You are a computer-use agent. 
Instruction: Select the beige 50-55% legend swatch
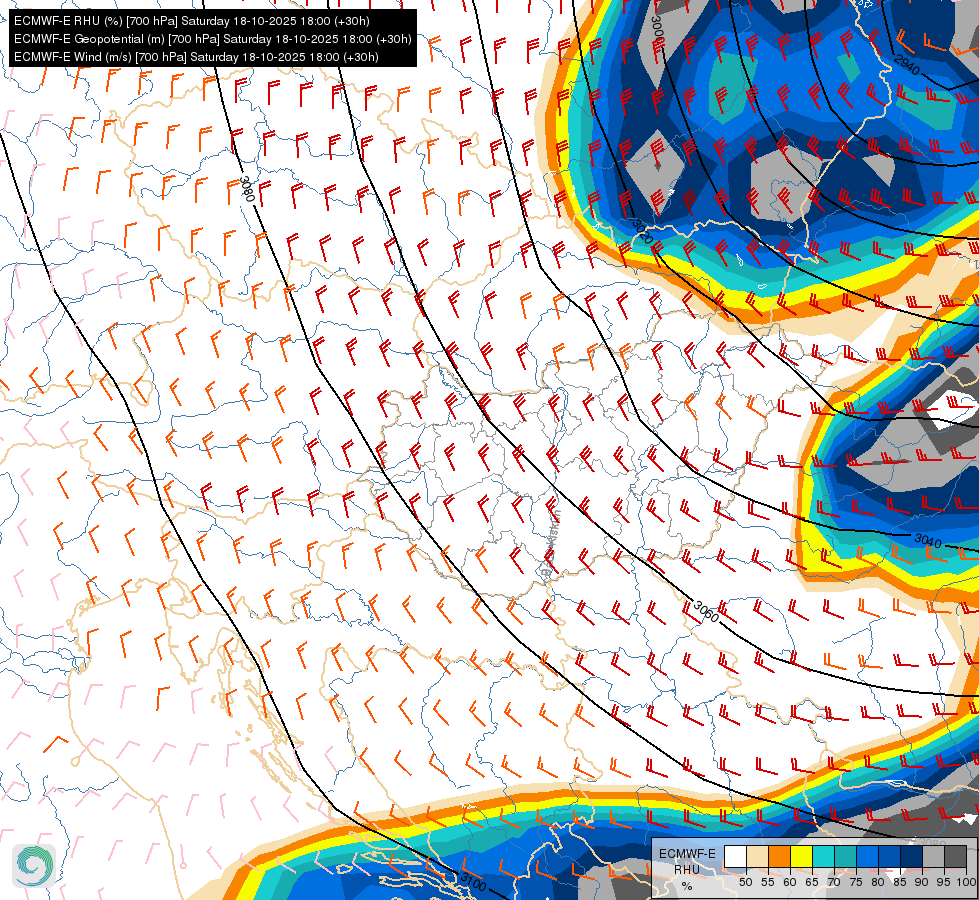click(x=757, y=856)
